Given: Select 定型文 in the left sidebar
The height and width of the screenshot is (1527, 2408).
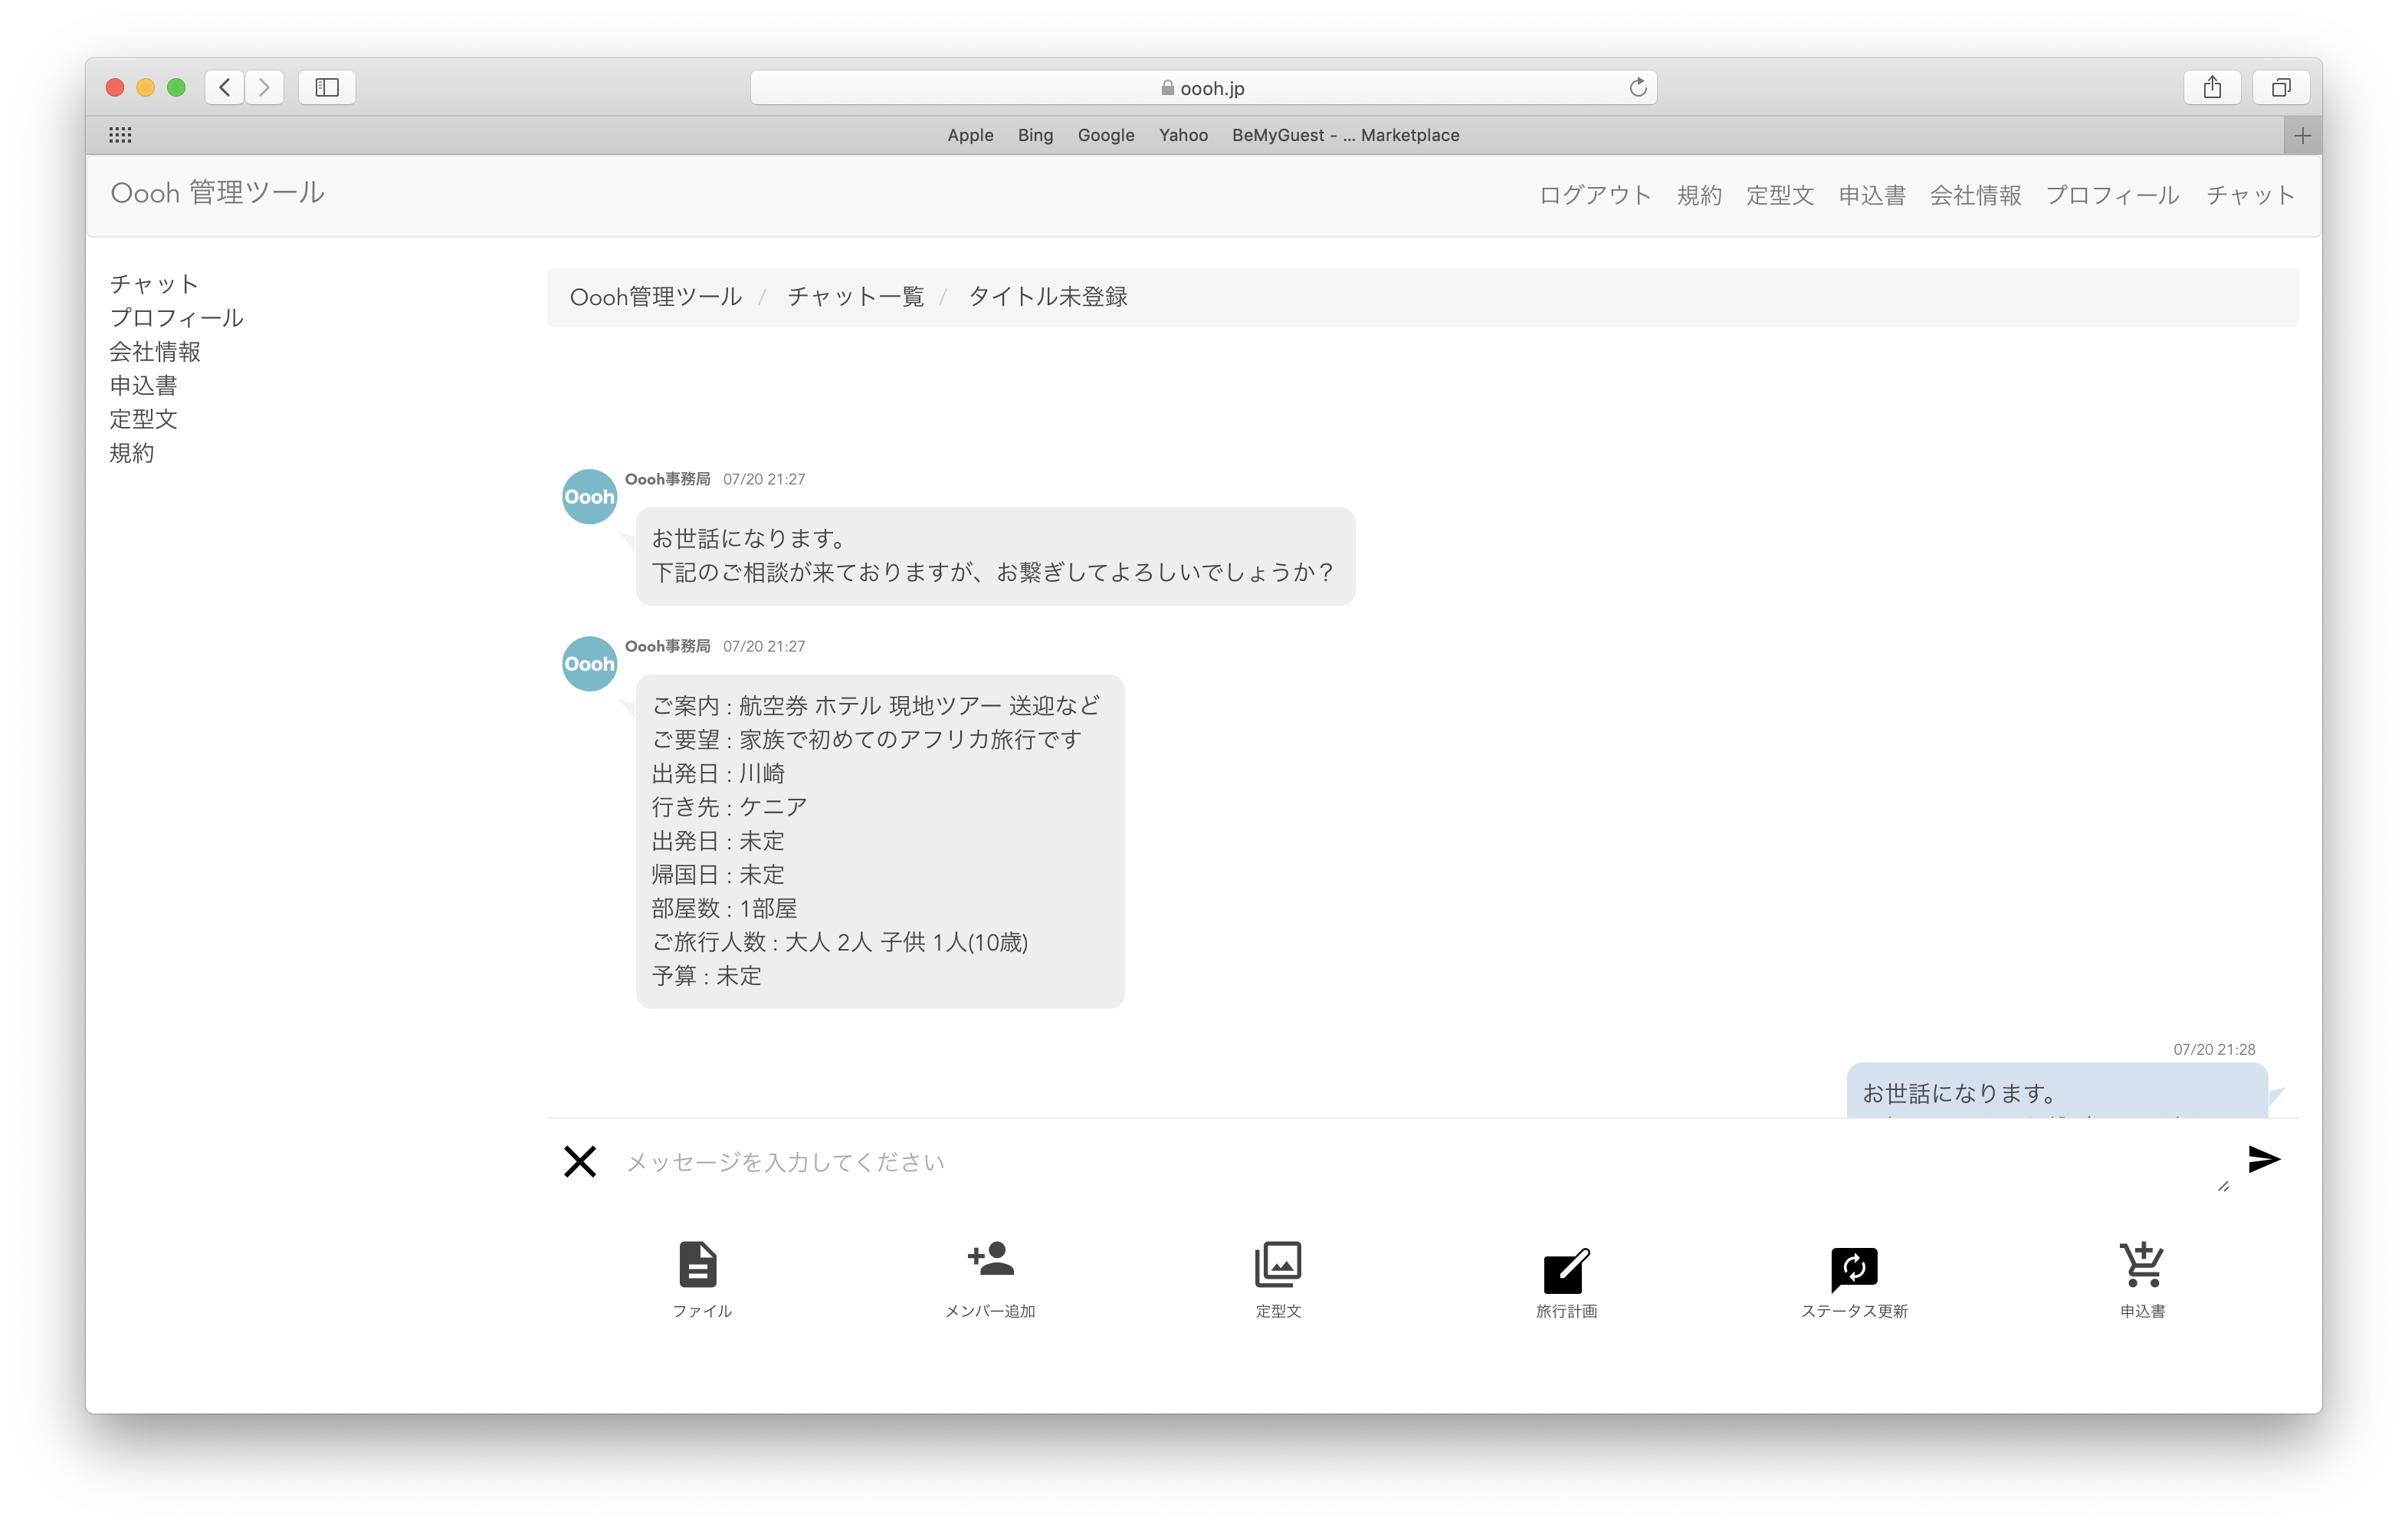Looking at the screenshot, I should click(143, 419).
